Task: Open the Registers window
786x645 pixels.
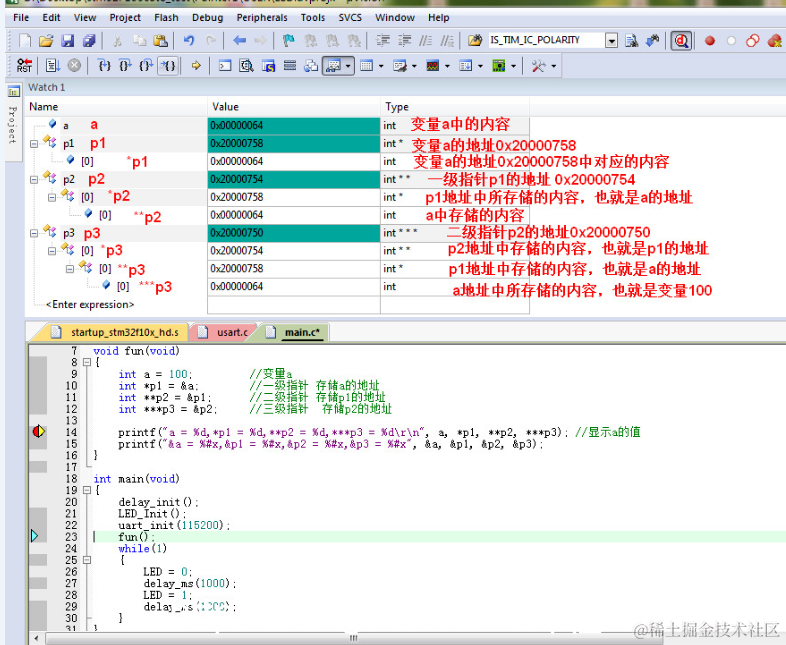Action: tap(290, 66)
